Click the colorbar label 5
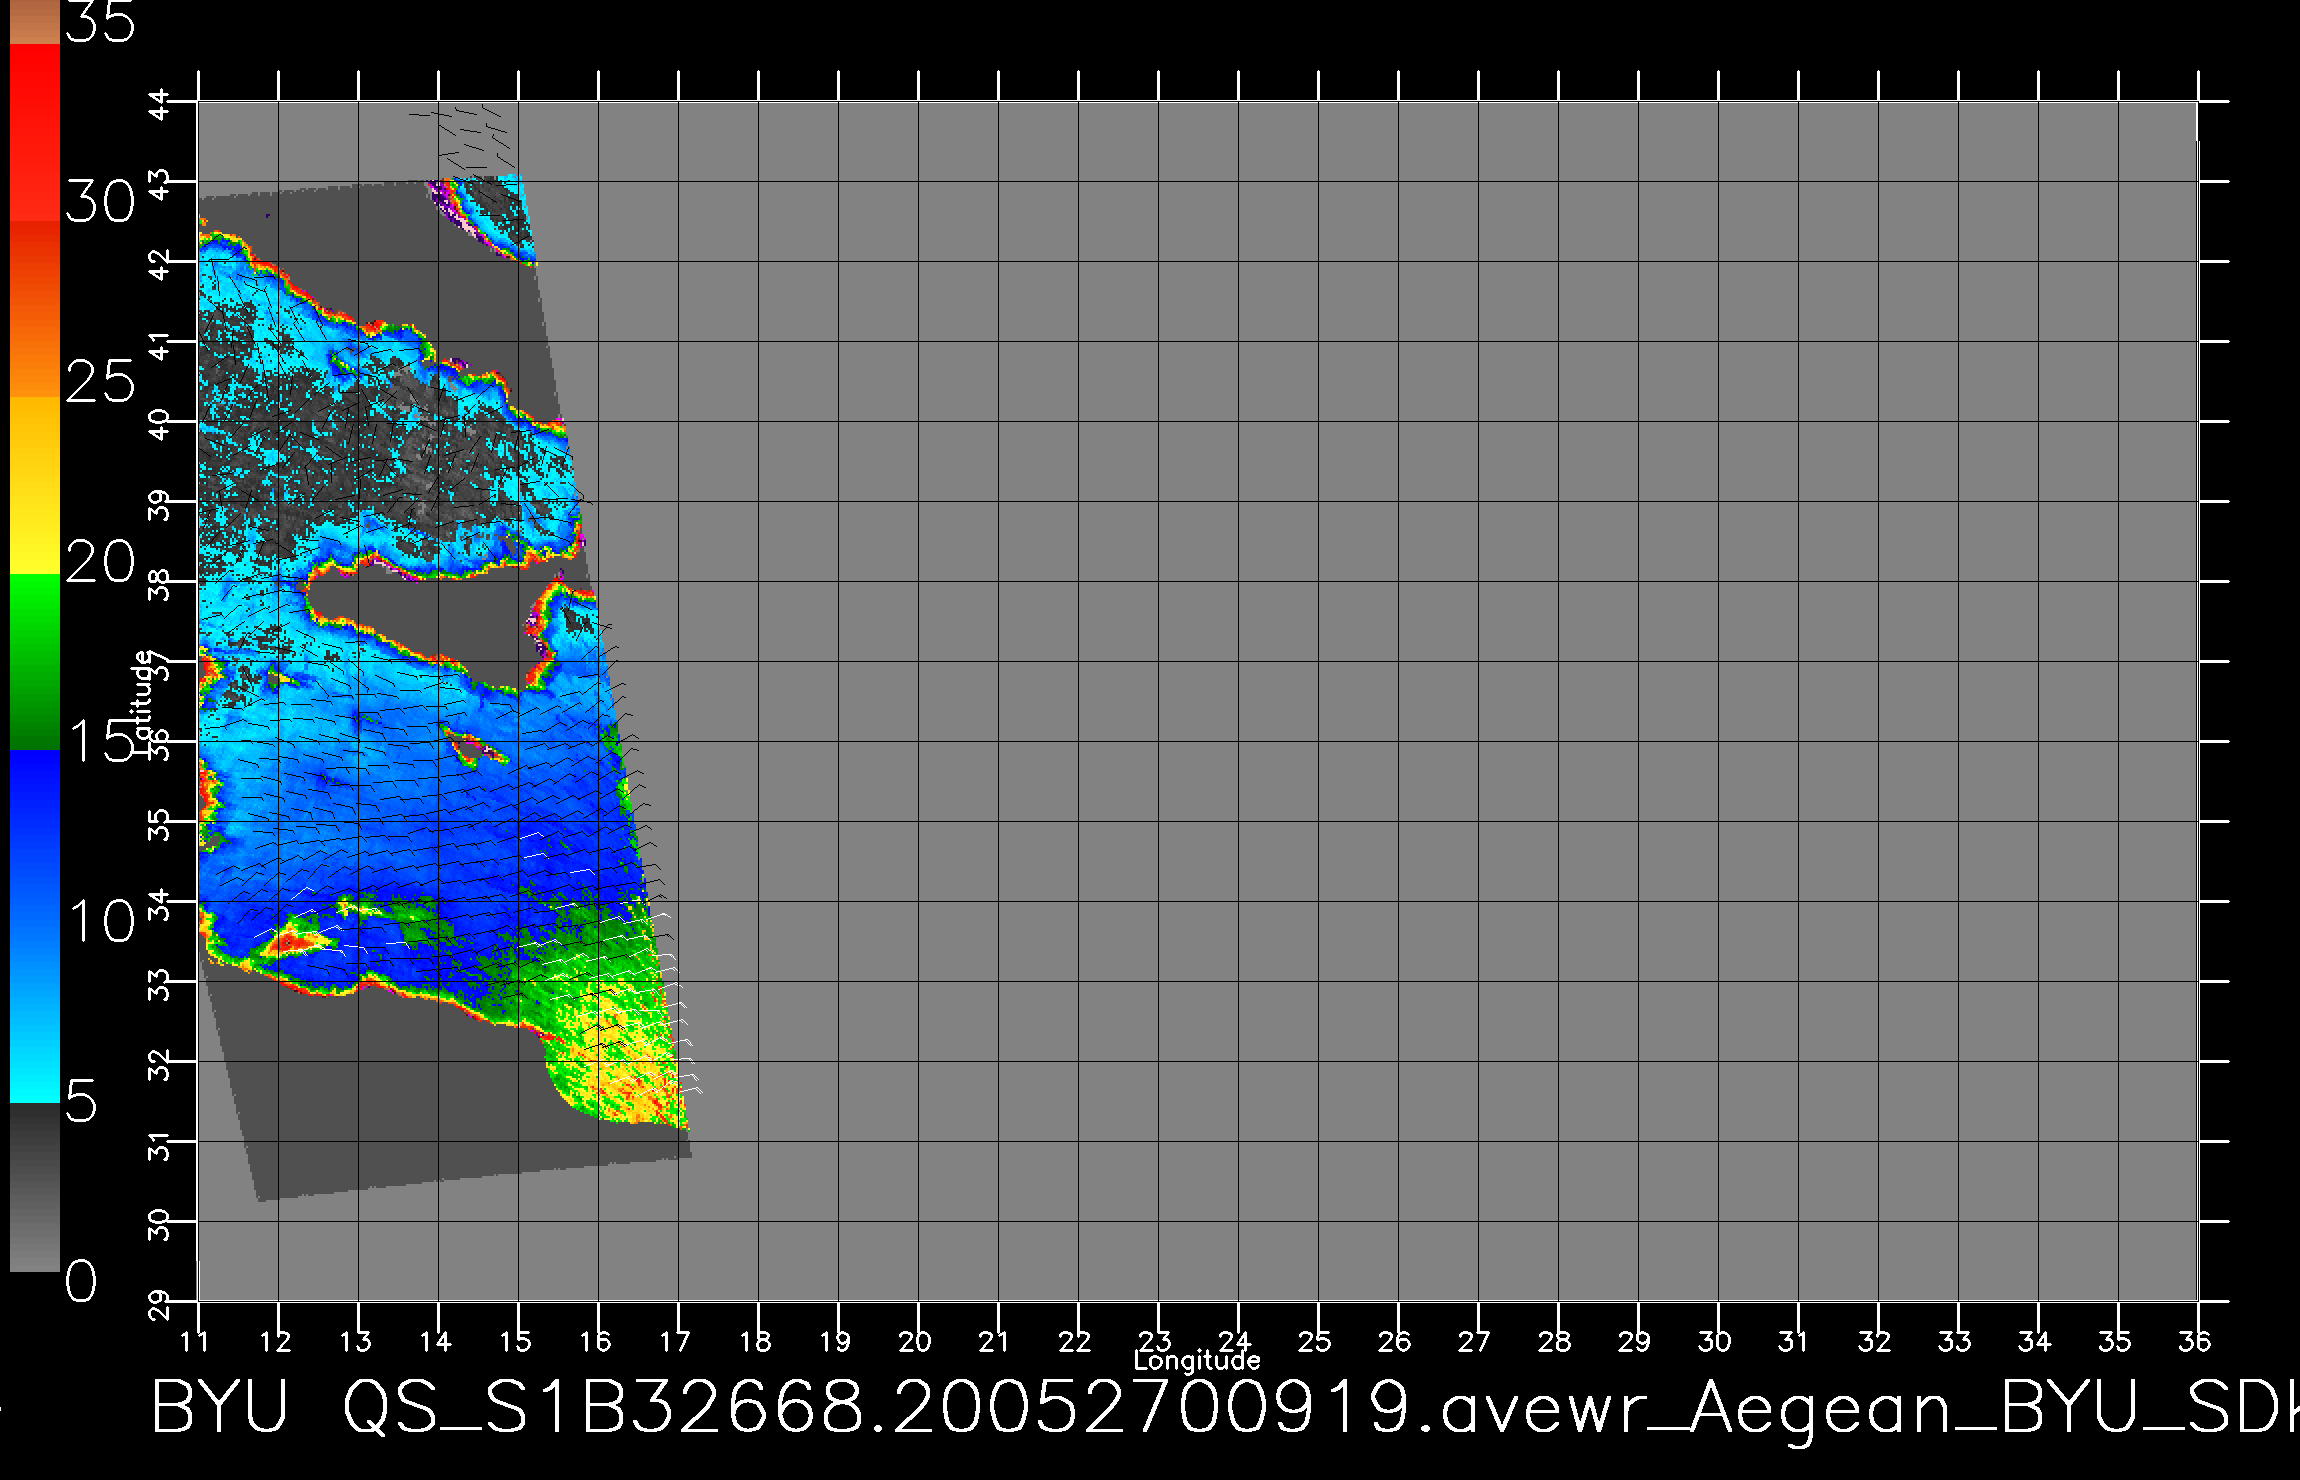The height and width of the screenshot is (1480, 2300). (81, 1102)
